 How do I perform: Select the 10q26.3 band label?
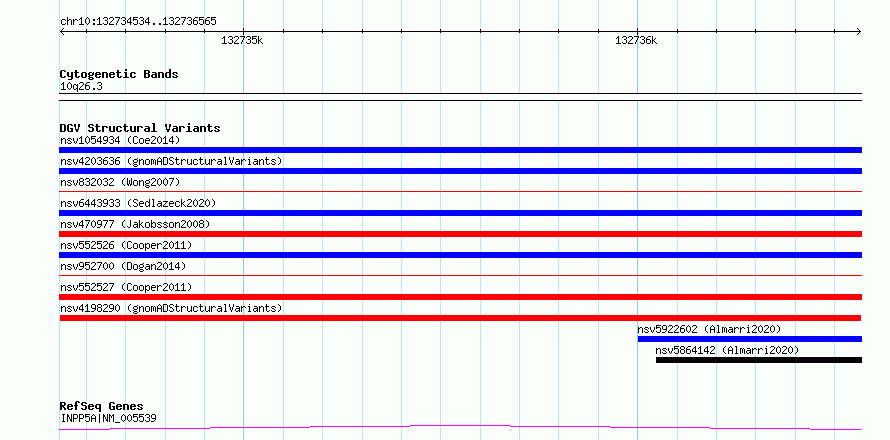coord(81,87)
